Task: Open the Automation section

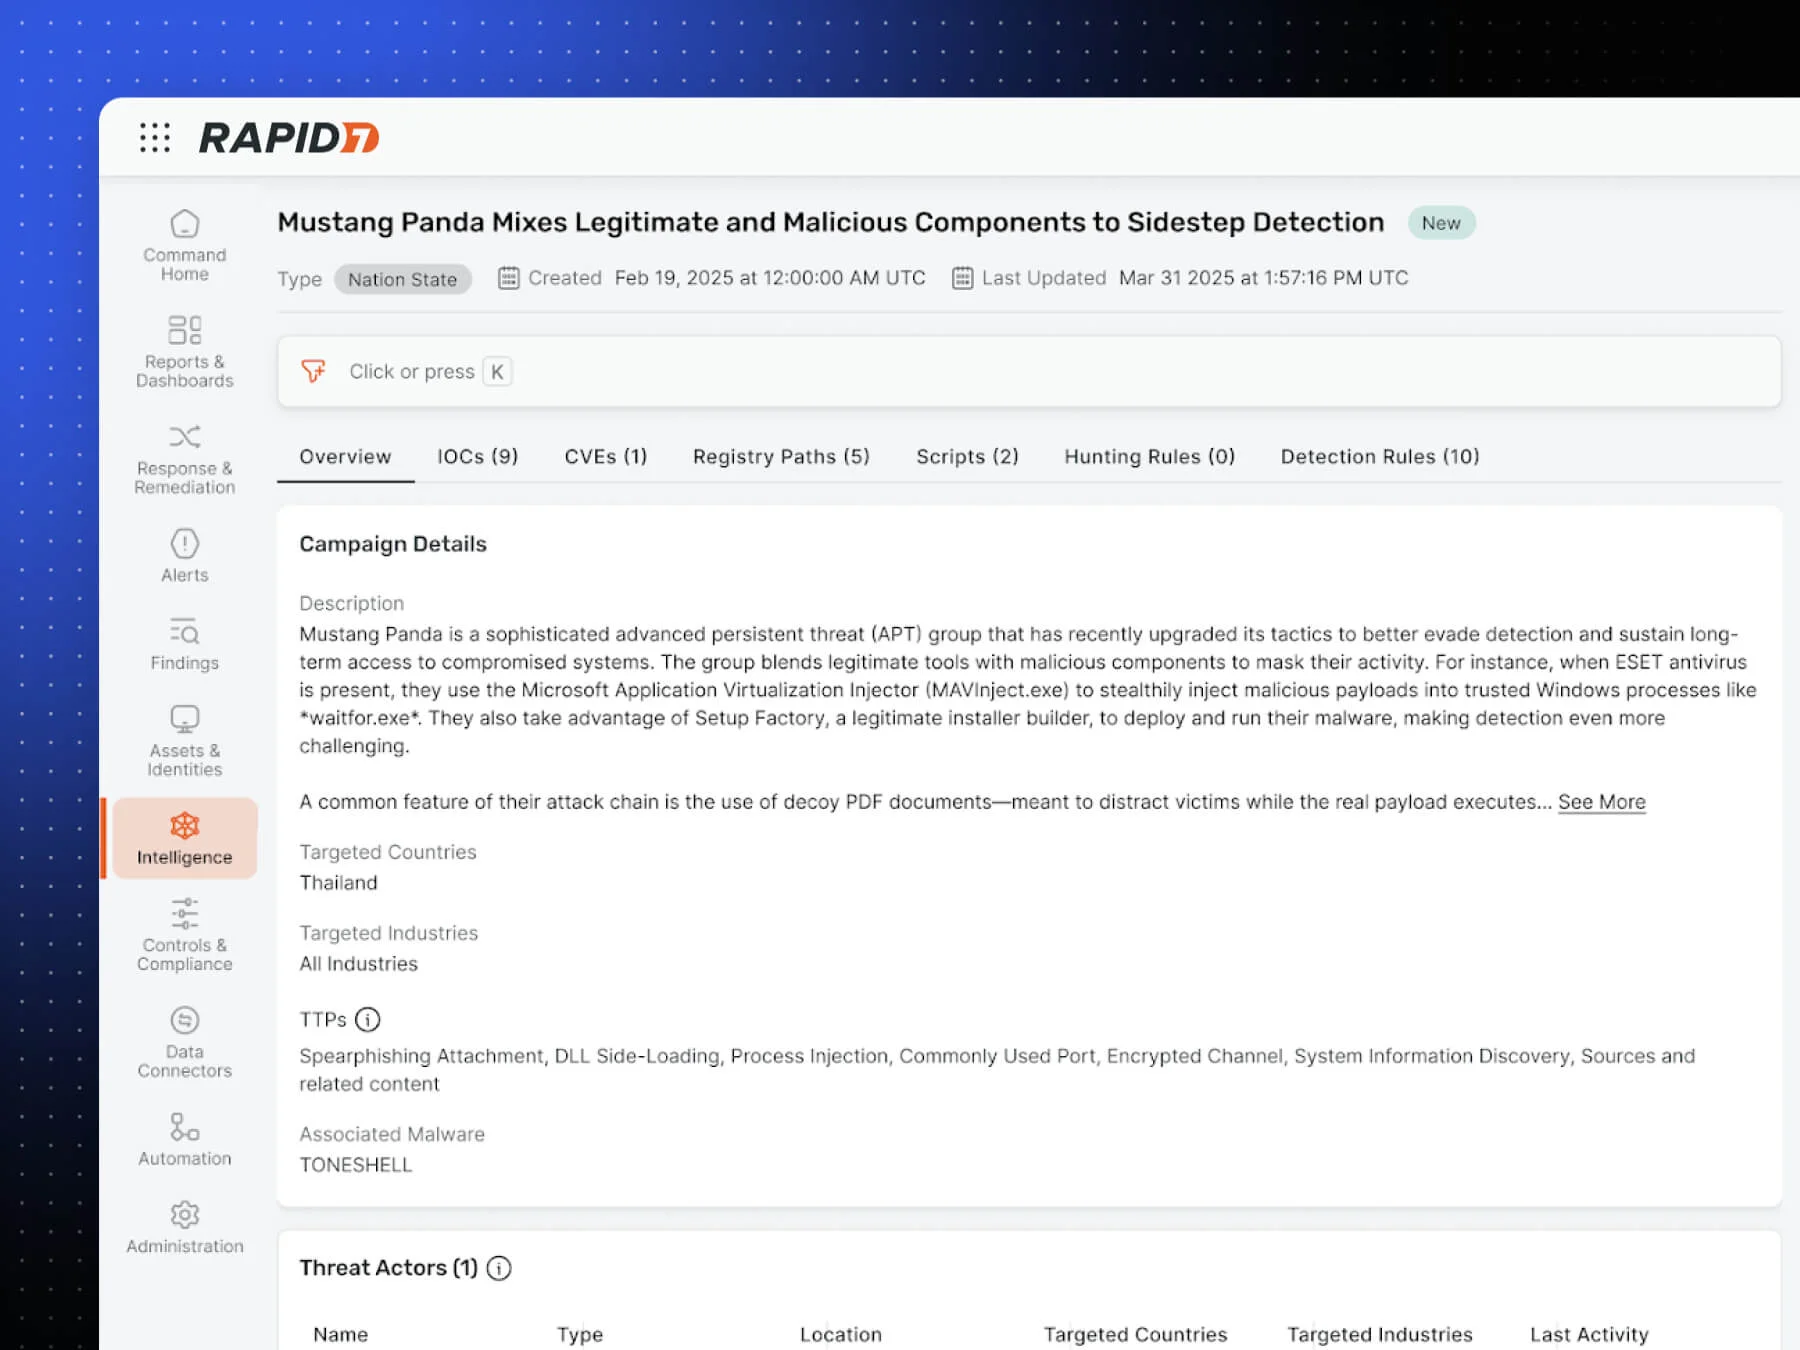Action: point(184,1139)
